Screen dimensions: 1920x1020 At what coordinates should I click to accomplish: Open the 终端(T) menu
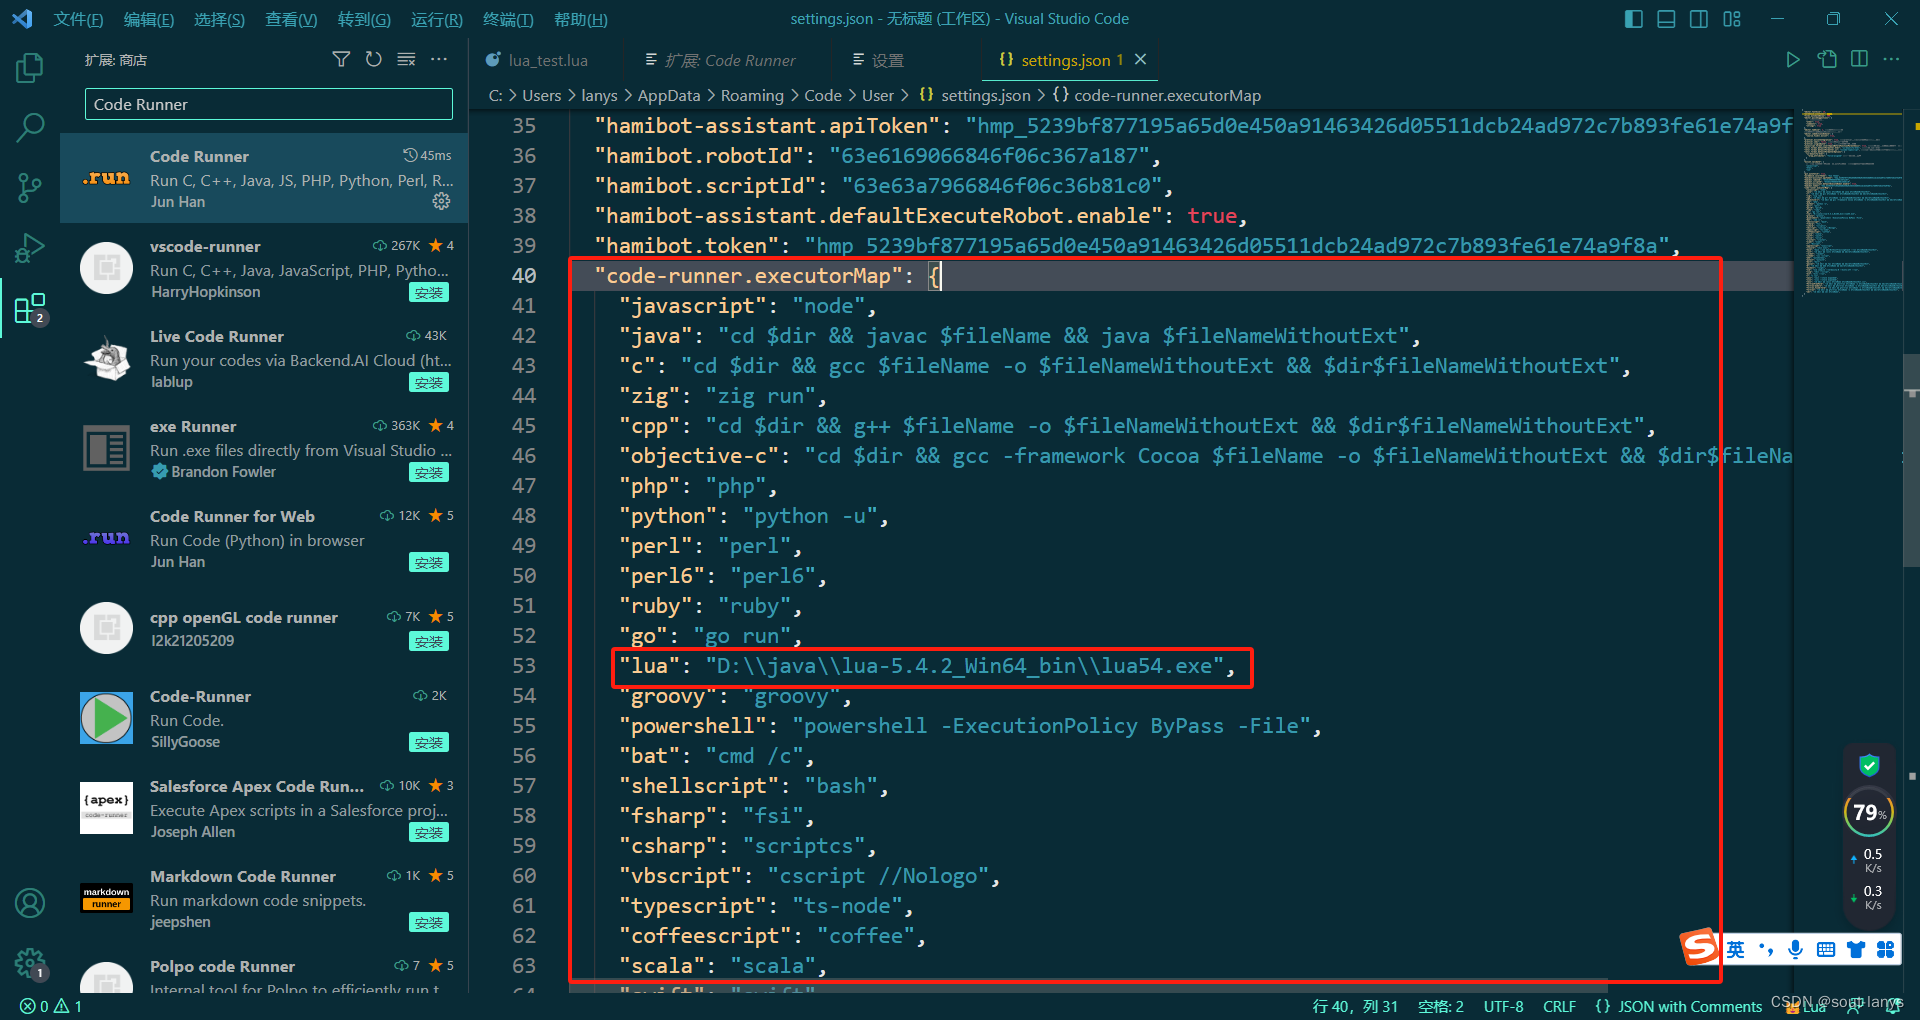tap(508, 19)
